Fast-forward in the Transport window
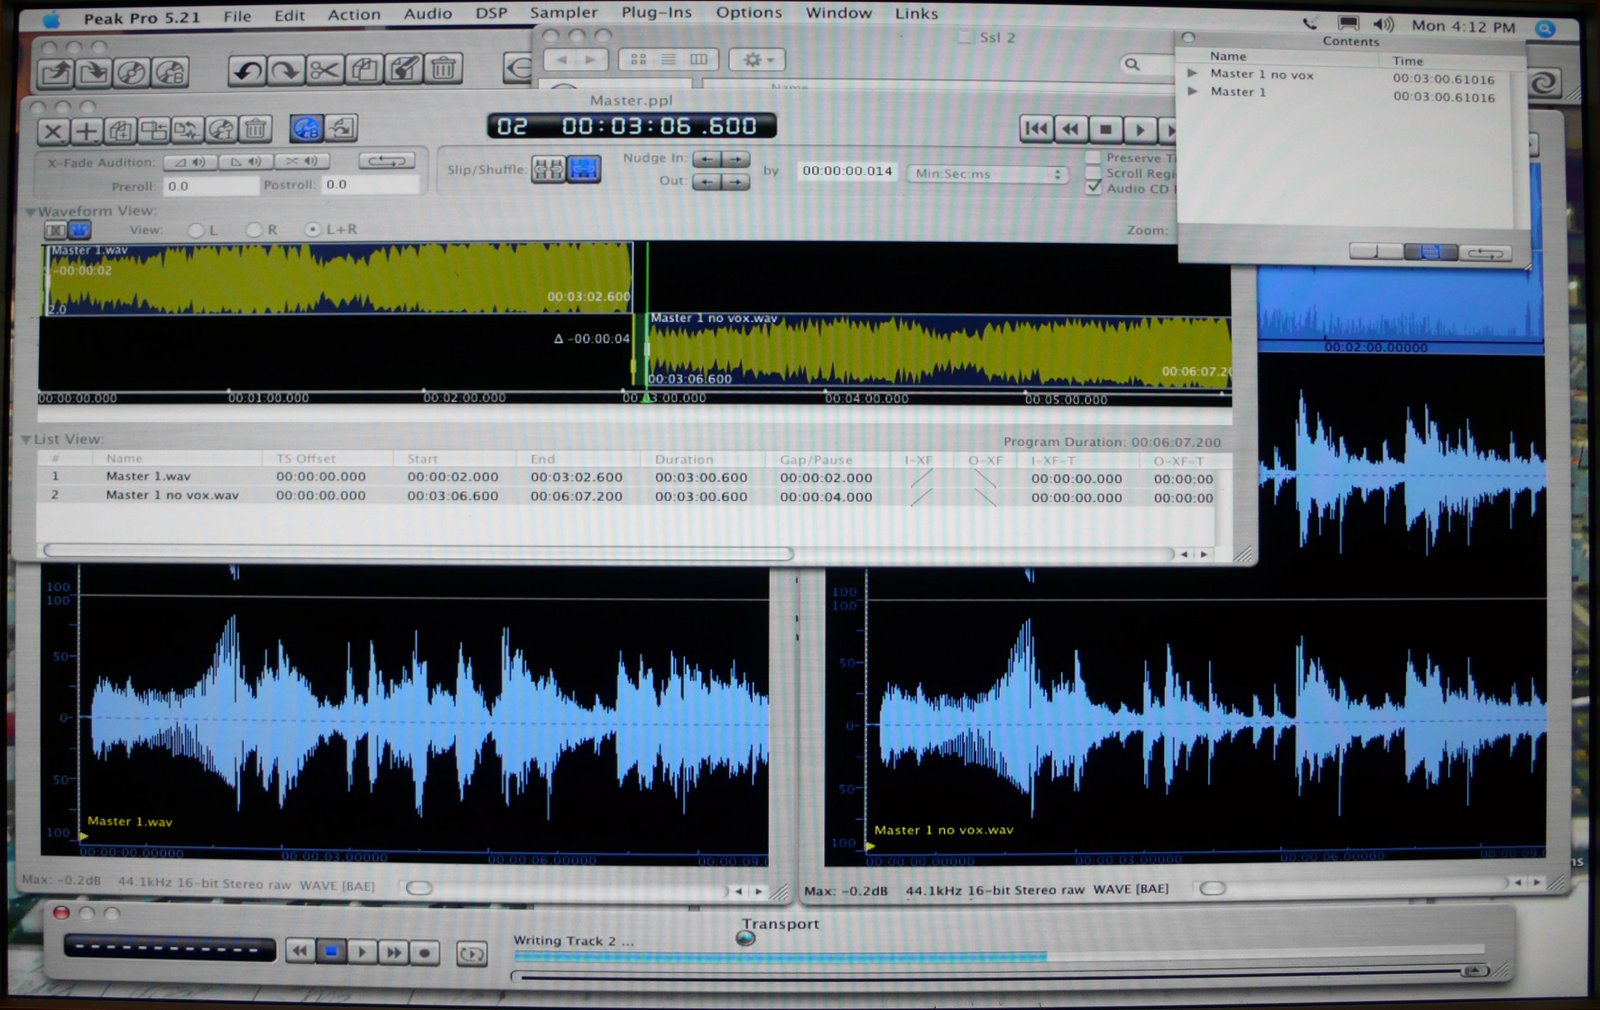1600x1010 pixels. 395,953
